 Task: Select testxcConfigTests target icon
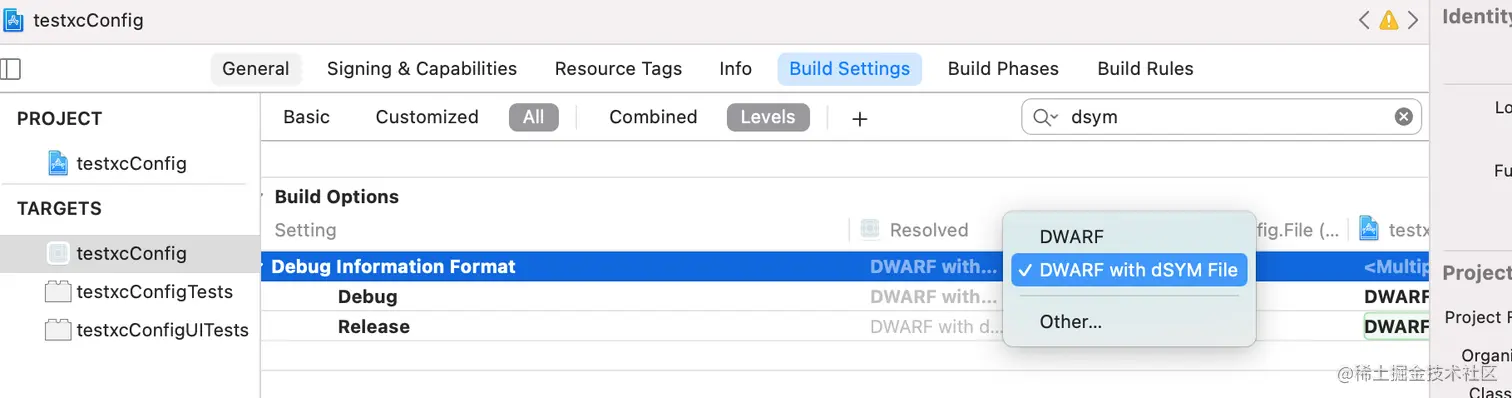(58, 292)
